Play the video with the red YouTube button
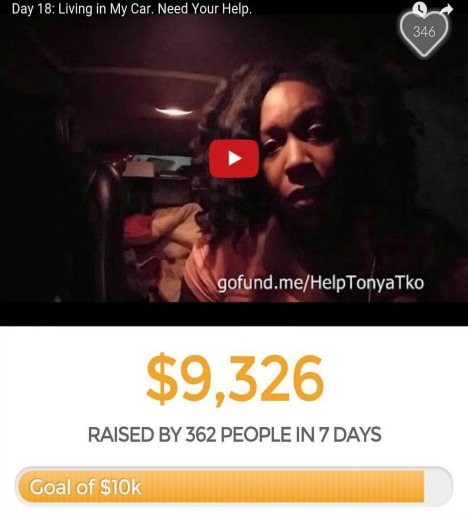The image size is (468, 513). tap(234, 159)
